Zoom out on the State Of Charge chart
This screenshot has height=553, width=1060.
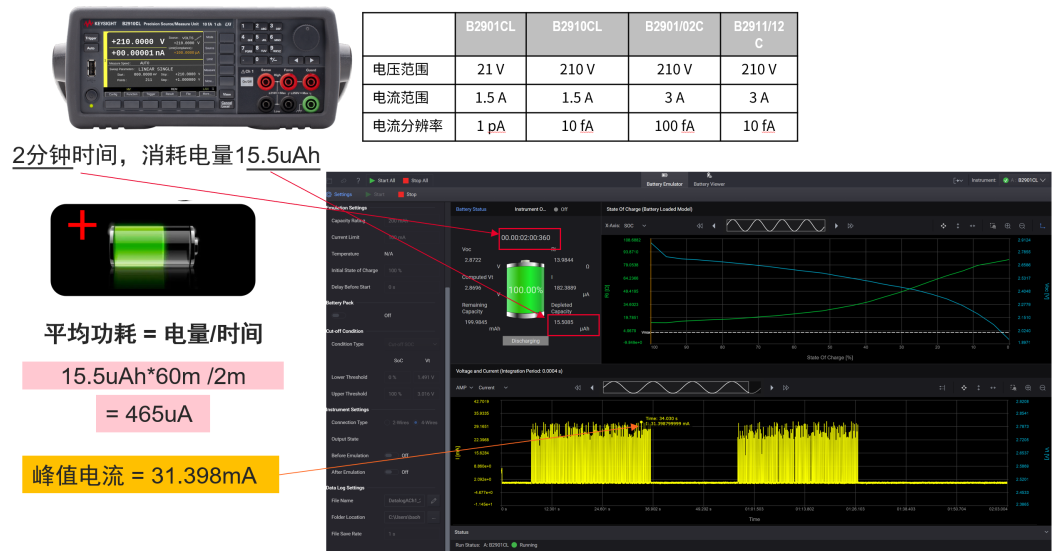tap(1021, 226)
